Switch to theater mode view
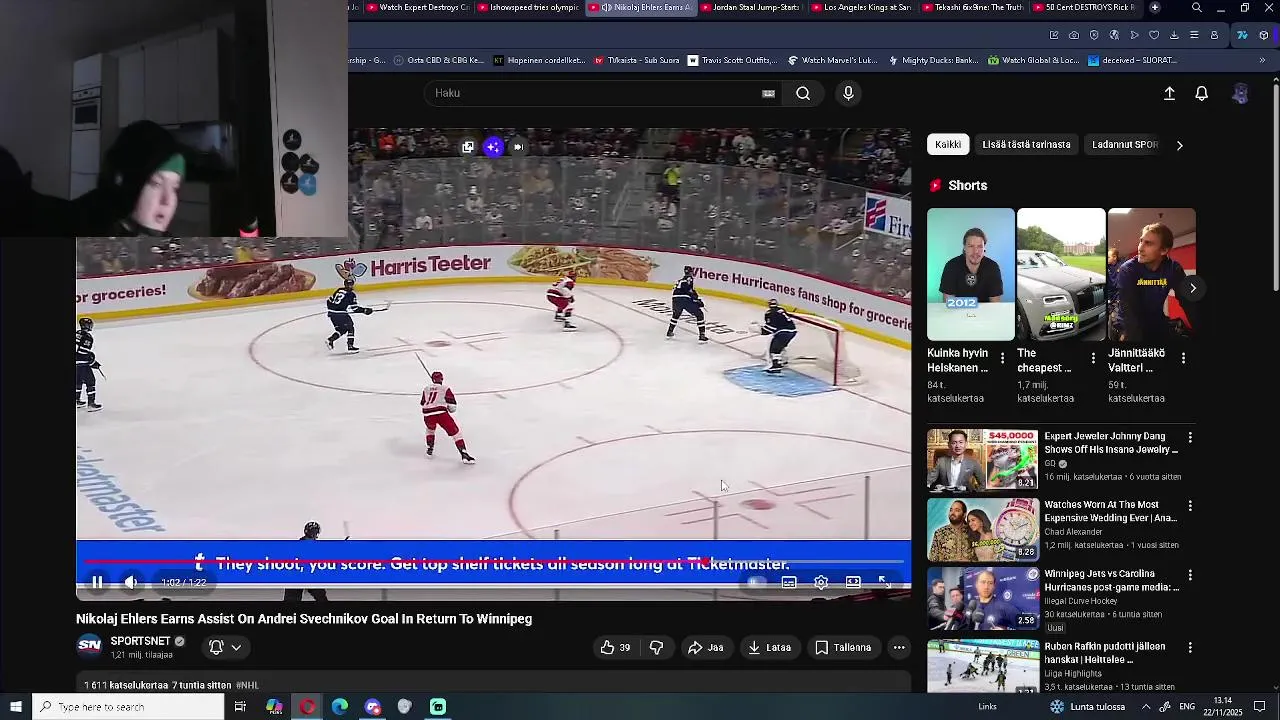The height and width of the screenshot is (720, 1280). click(853, 582)
